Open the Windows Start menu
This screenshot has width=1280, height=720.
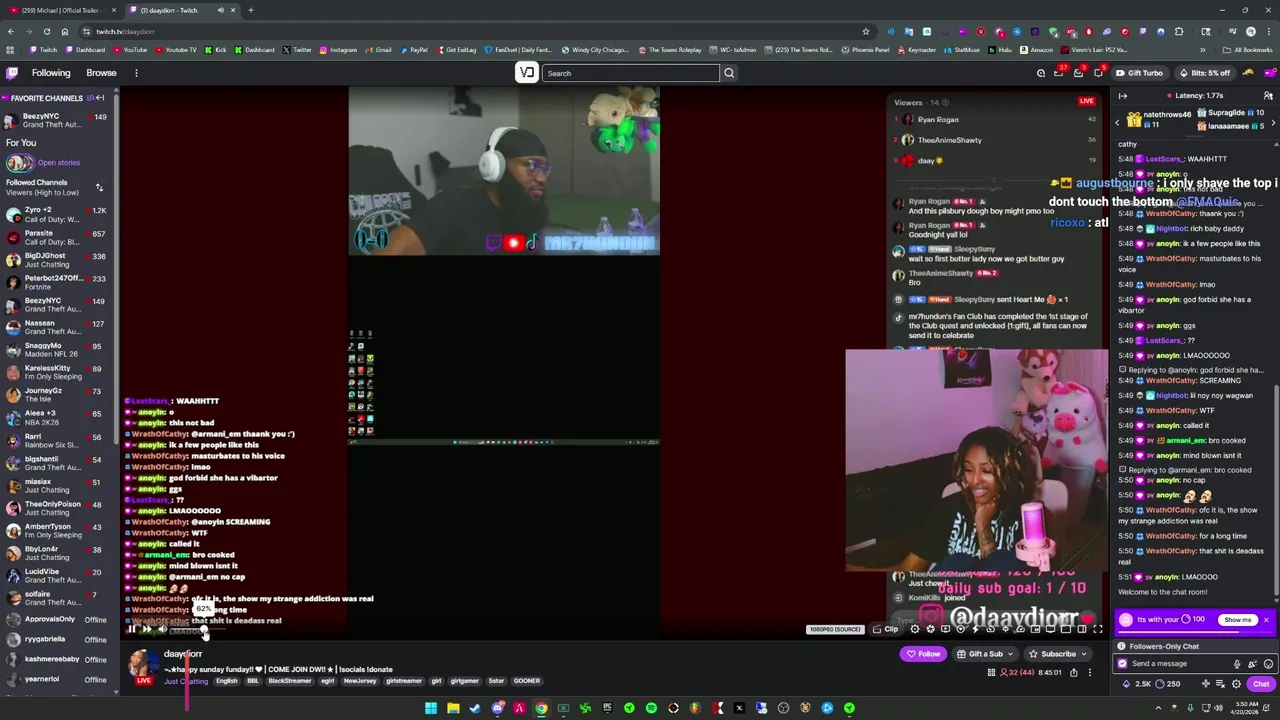pos(431,708)
